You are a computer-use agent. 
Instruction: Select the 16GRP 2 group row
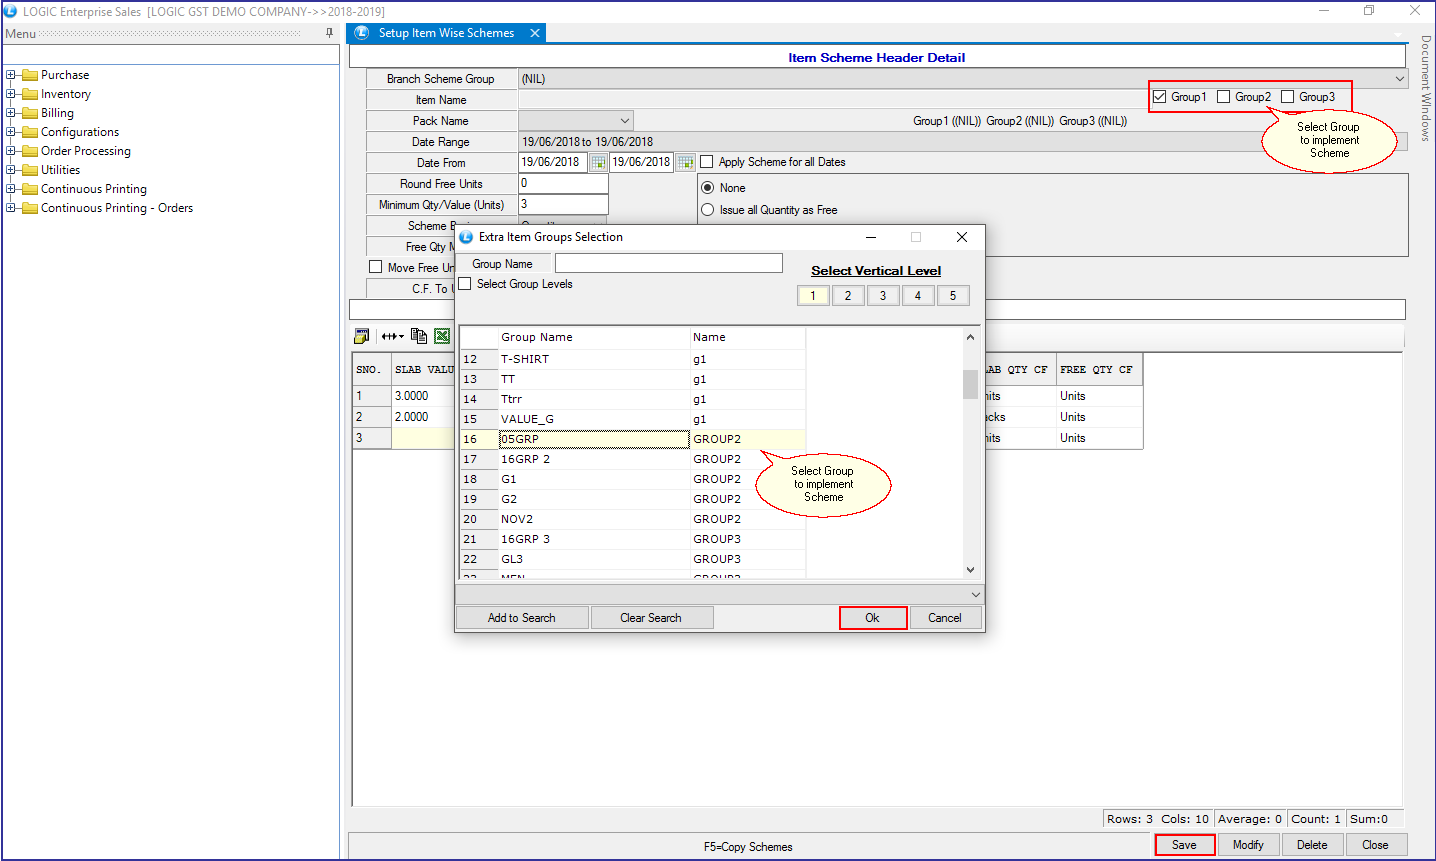point(632,459)
